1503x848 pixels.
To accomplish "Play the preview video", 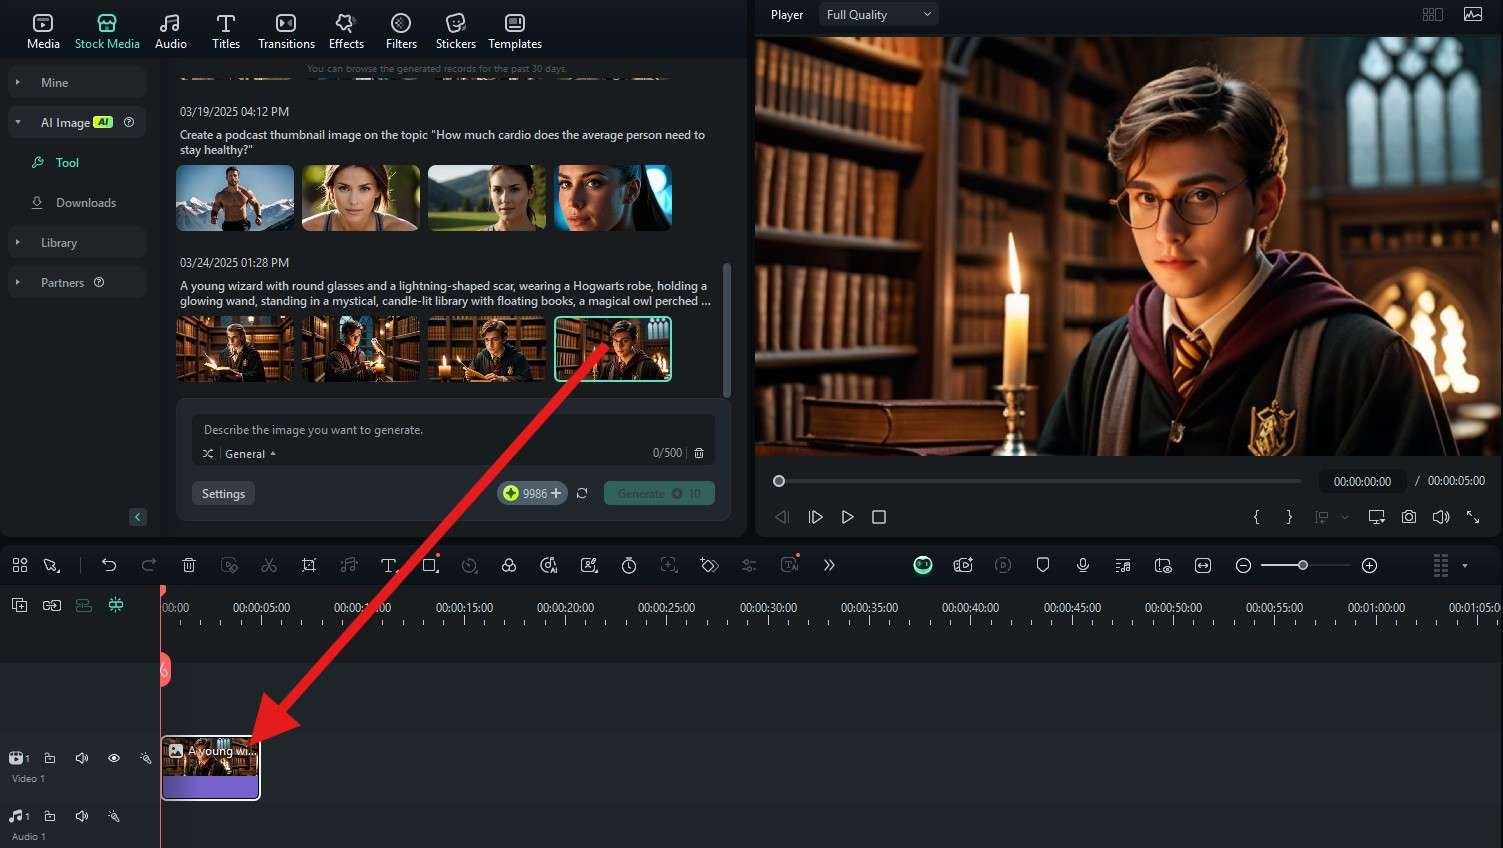I will click(847, 517).
